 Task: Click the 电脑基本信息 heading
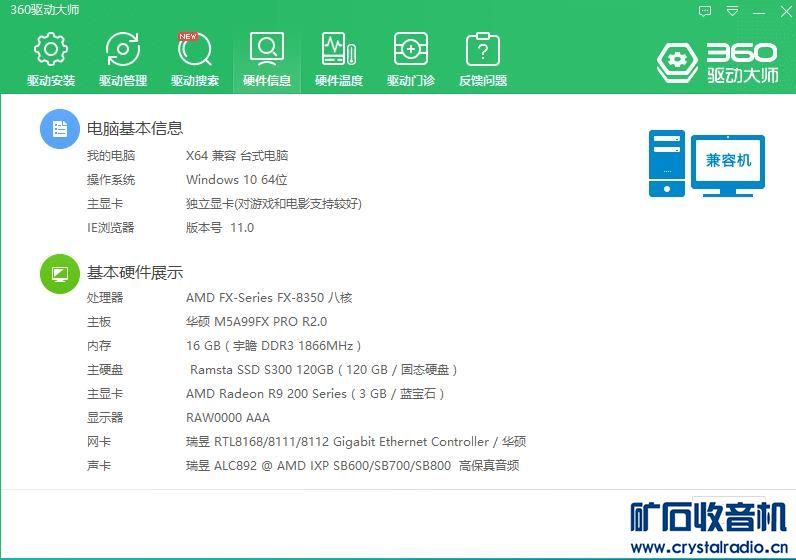[135, 128]
